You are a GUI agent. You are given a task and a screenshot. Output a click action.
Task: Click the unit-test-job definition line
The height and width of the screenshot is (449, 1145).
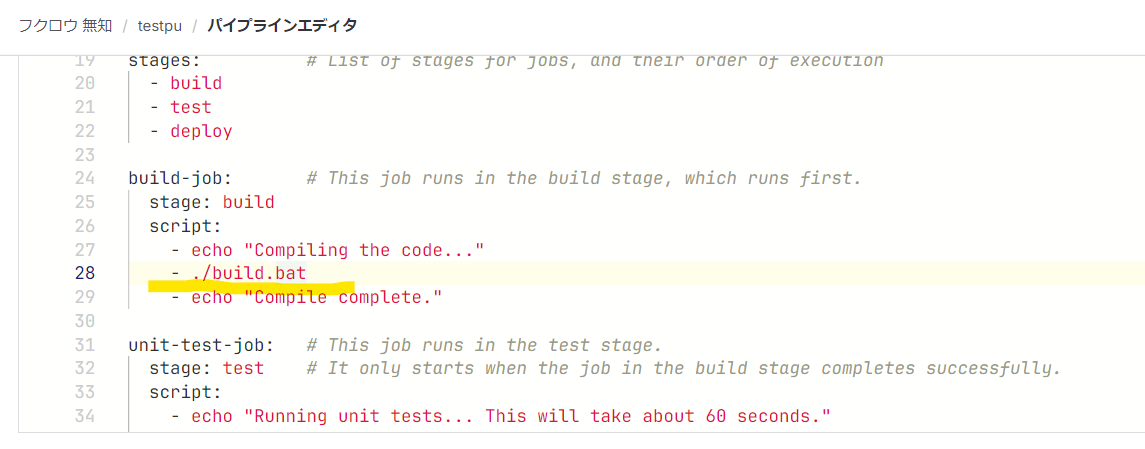[394, 345]
